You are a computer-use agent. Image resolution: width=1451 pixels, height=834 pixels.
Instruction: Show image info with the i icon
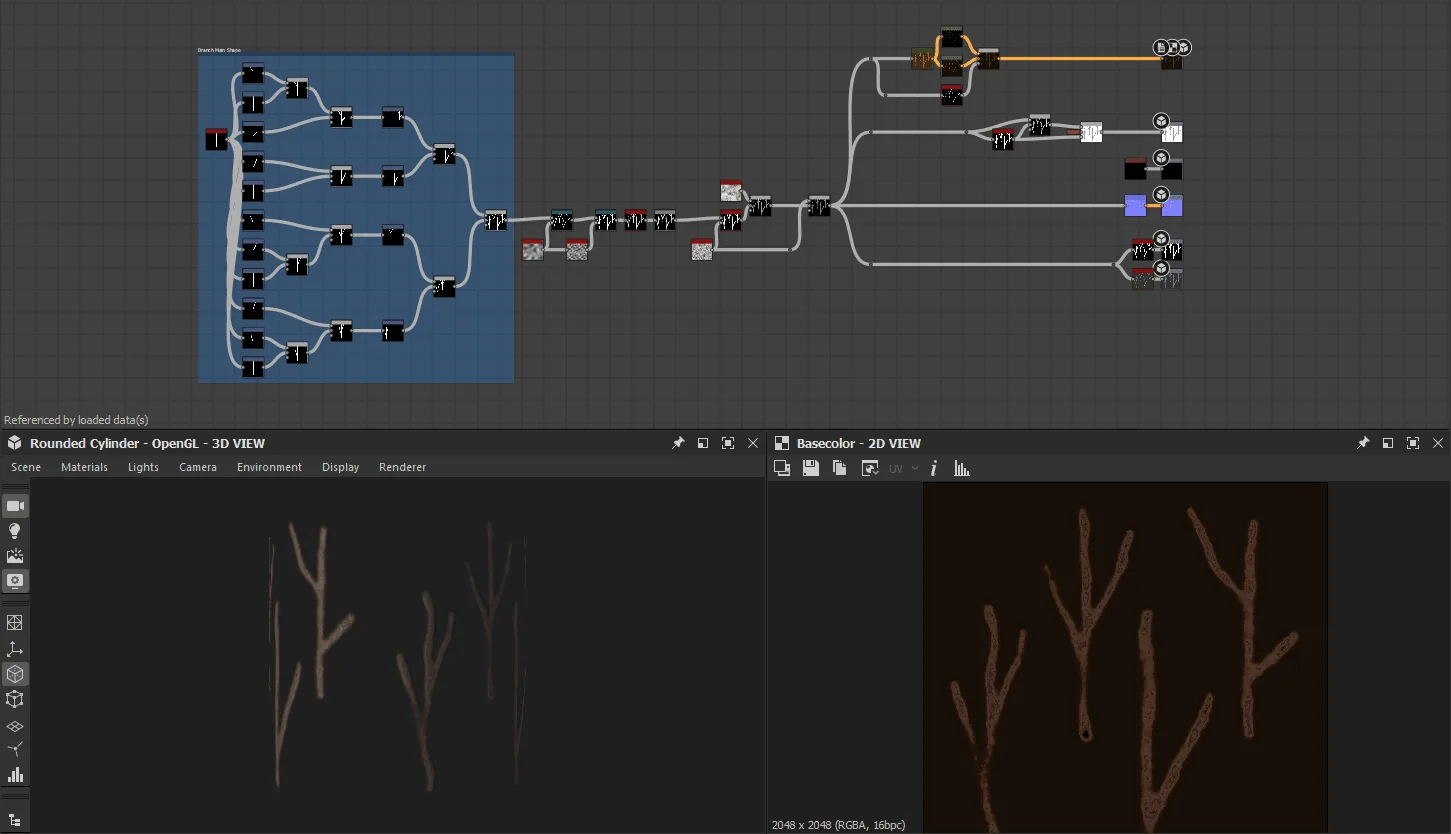click(x=934, y=468)
